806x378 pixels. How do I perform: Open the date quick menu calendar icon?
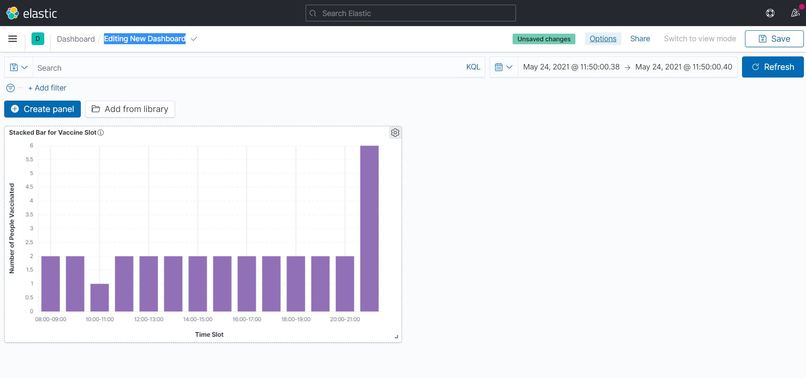click(x=504, y=67)
